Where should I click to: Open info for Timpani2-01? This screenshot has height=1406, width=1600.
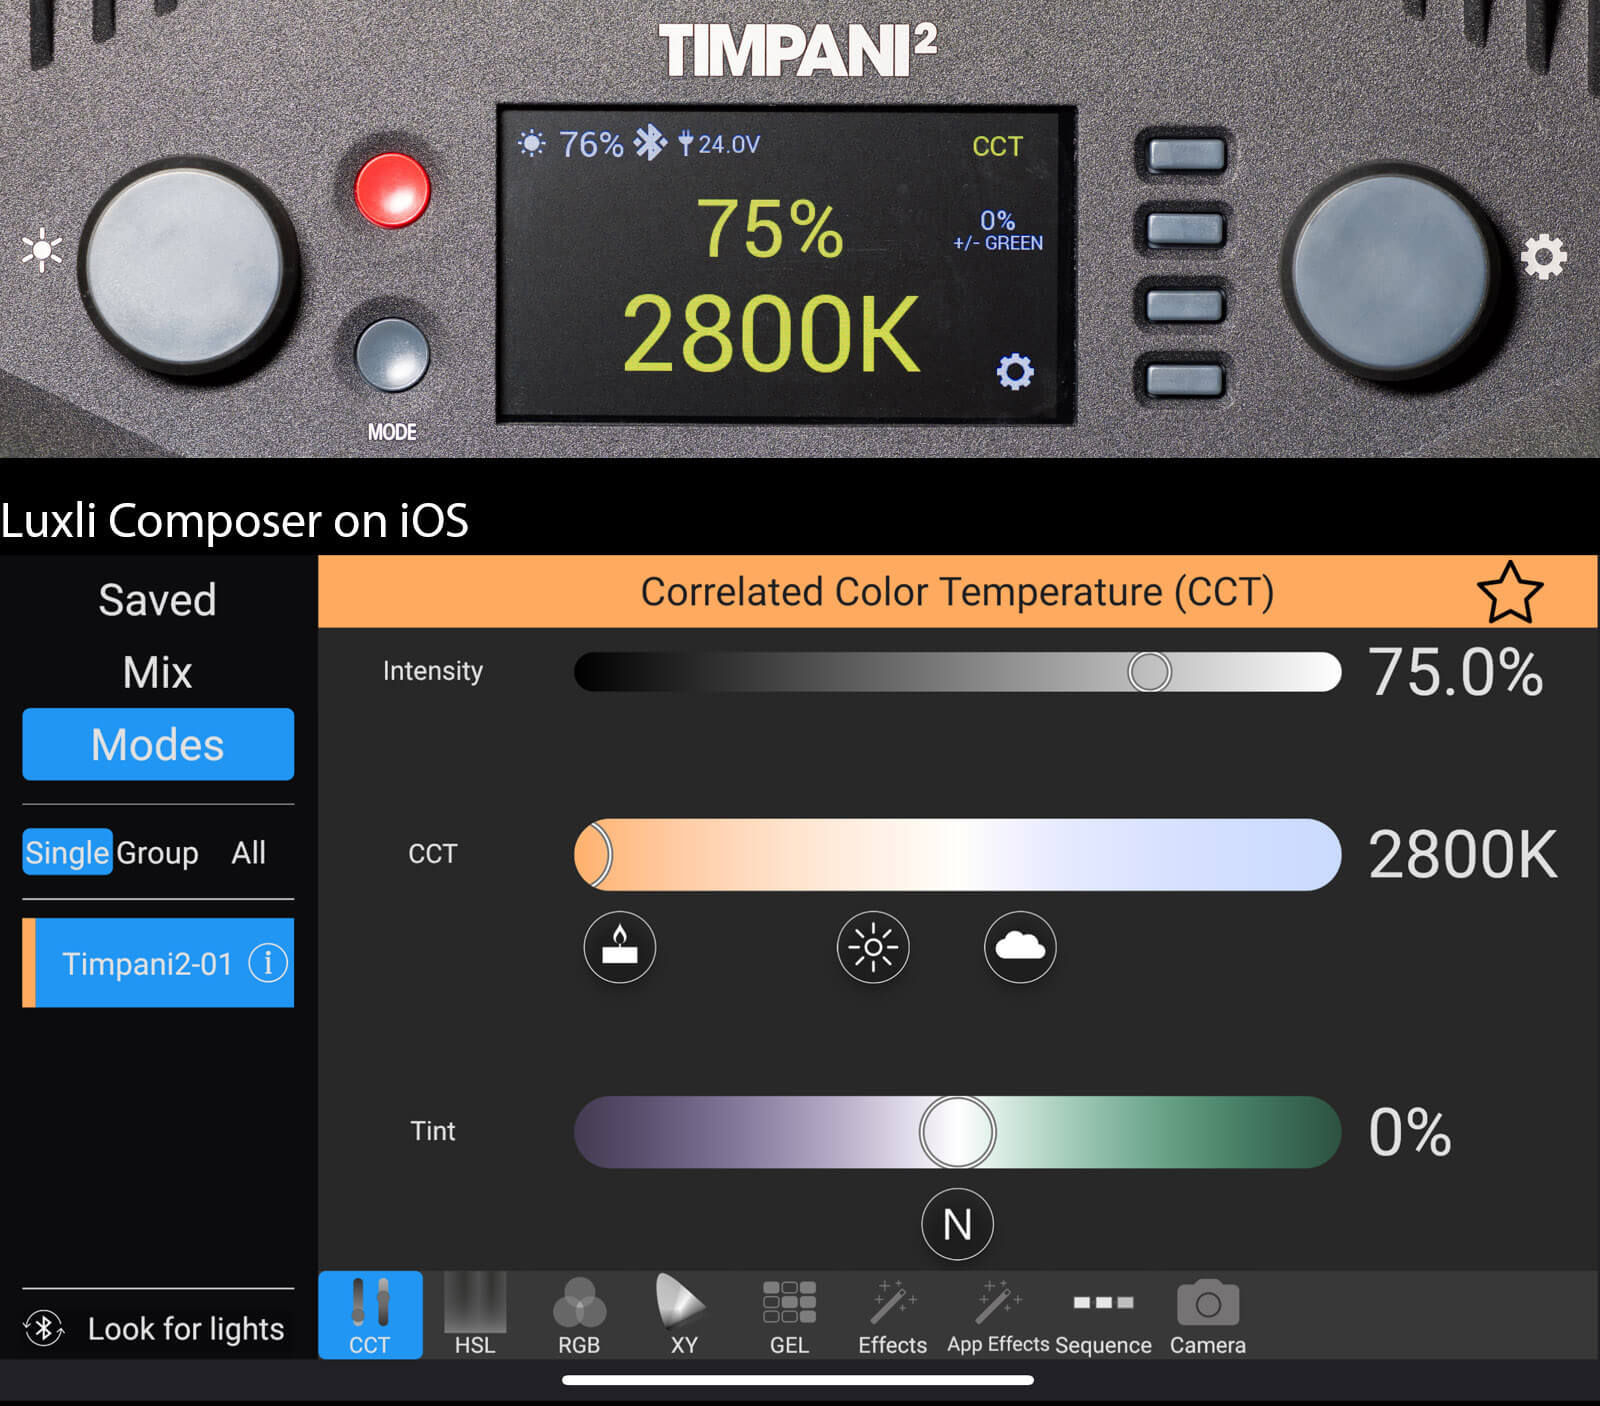pos(267,963)
